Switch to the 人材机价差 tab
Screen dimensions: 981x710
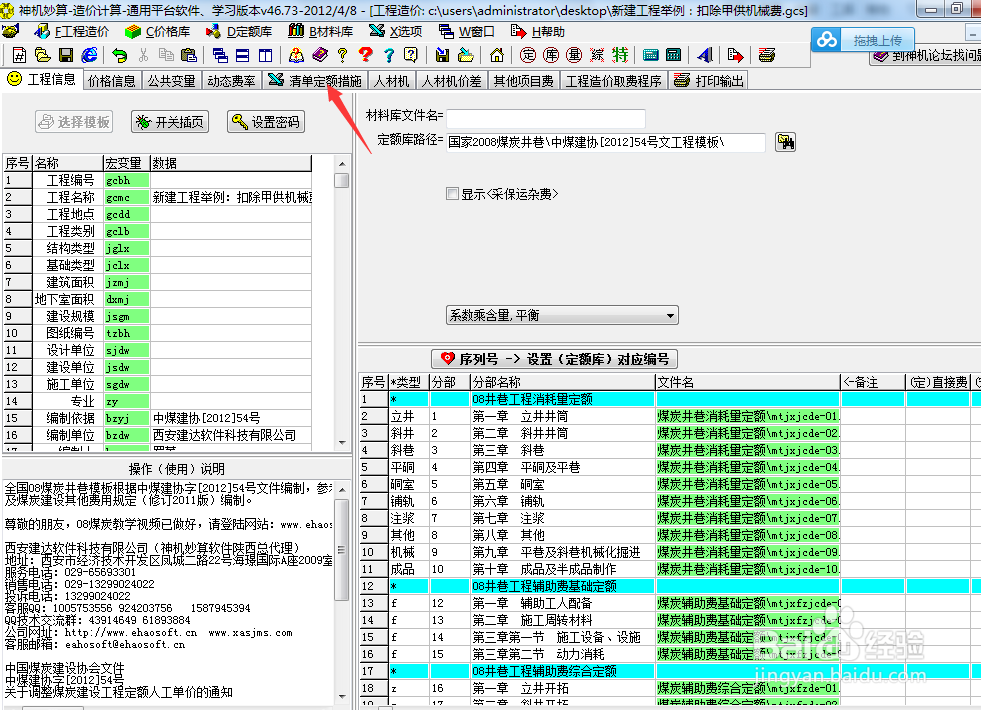452,81
